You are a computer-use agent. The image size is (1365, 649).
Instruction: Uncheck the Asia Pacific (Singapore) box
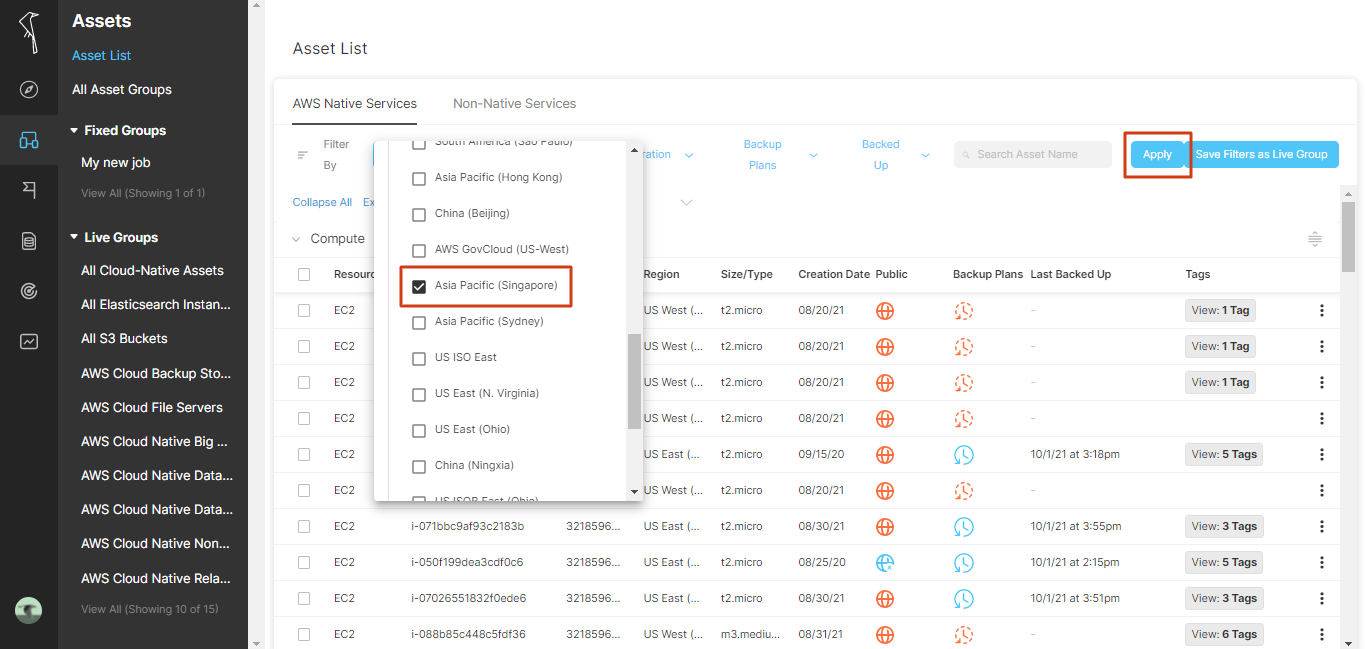pyautogui.click(x=419, y=286)
